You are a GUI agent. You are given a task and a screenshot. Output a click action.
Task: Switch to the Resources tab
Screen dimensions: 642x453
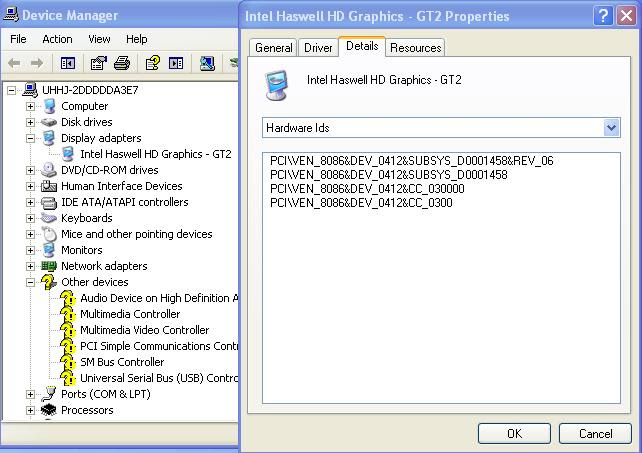tap(415, 48)
